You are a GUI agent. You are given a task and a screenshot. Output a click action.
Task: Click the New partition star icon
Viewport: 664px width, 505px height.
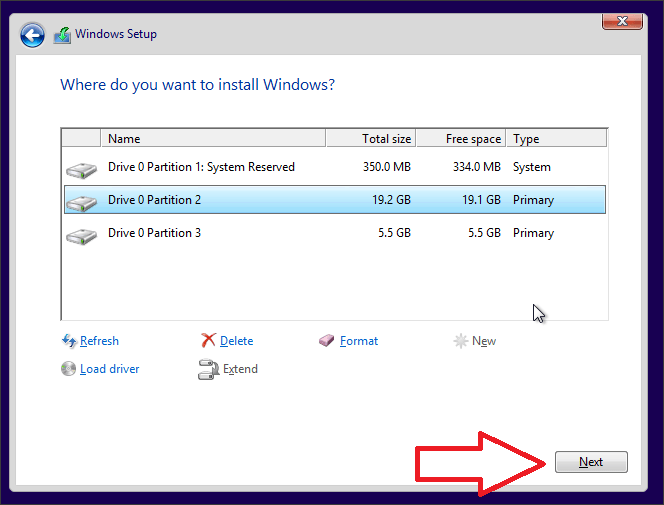461,341
